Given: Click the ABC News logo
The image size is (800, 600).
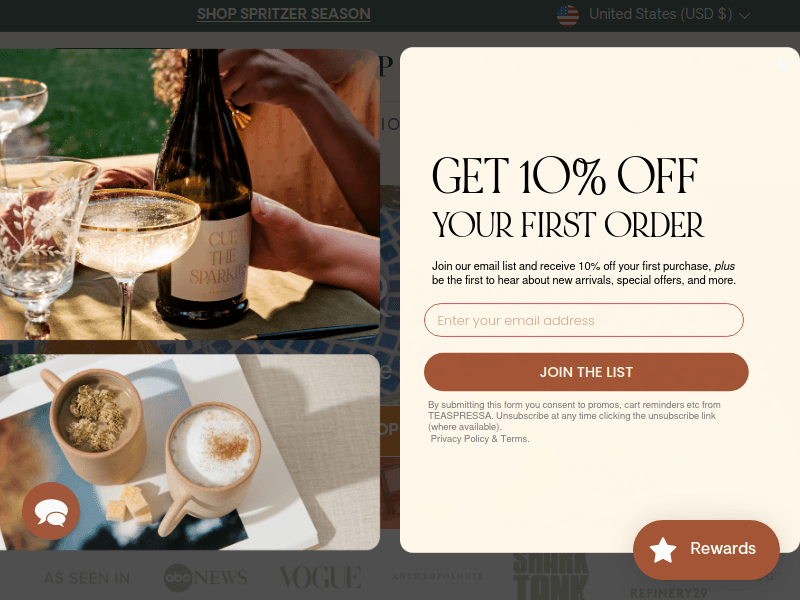Looking at the screenshot, I should click(x=205, y=578).
